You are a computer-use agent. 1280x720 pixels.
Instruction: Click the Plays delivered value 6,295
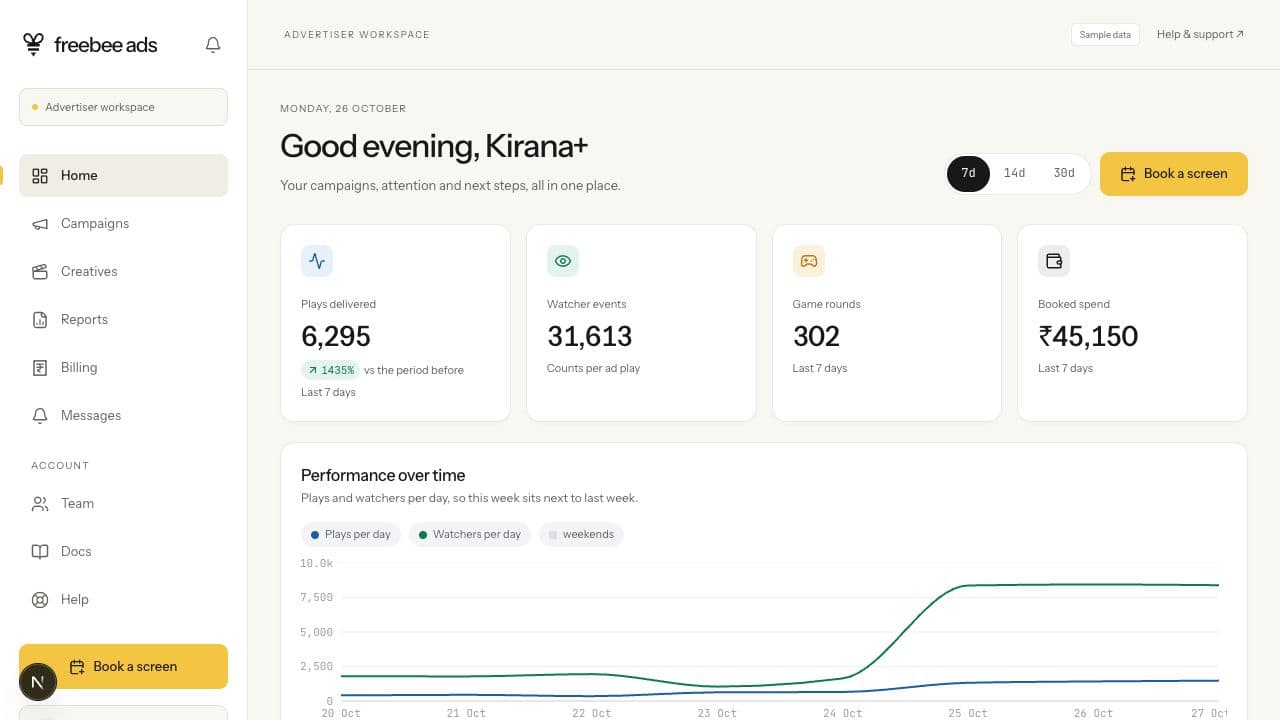[336, 336]
